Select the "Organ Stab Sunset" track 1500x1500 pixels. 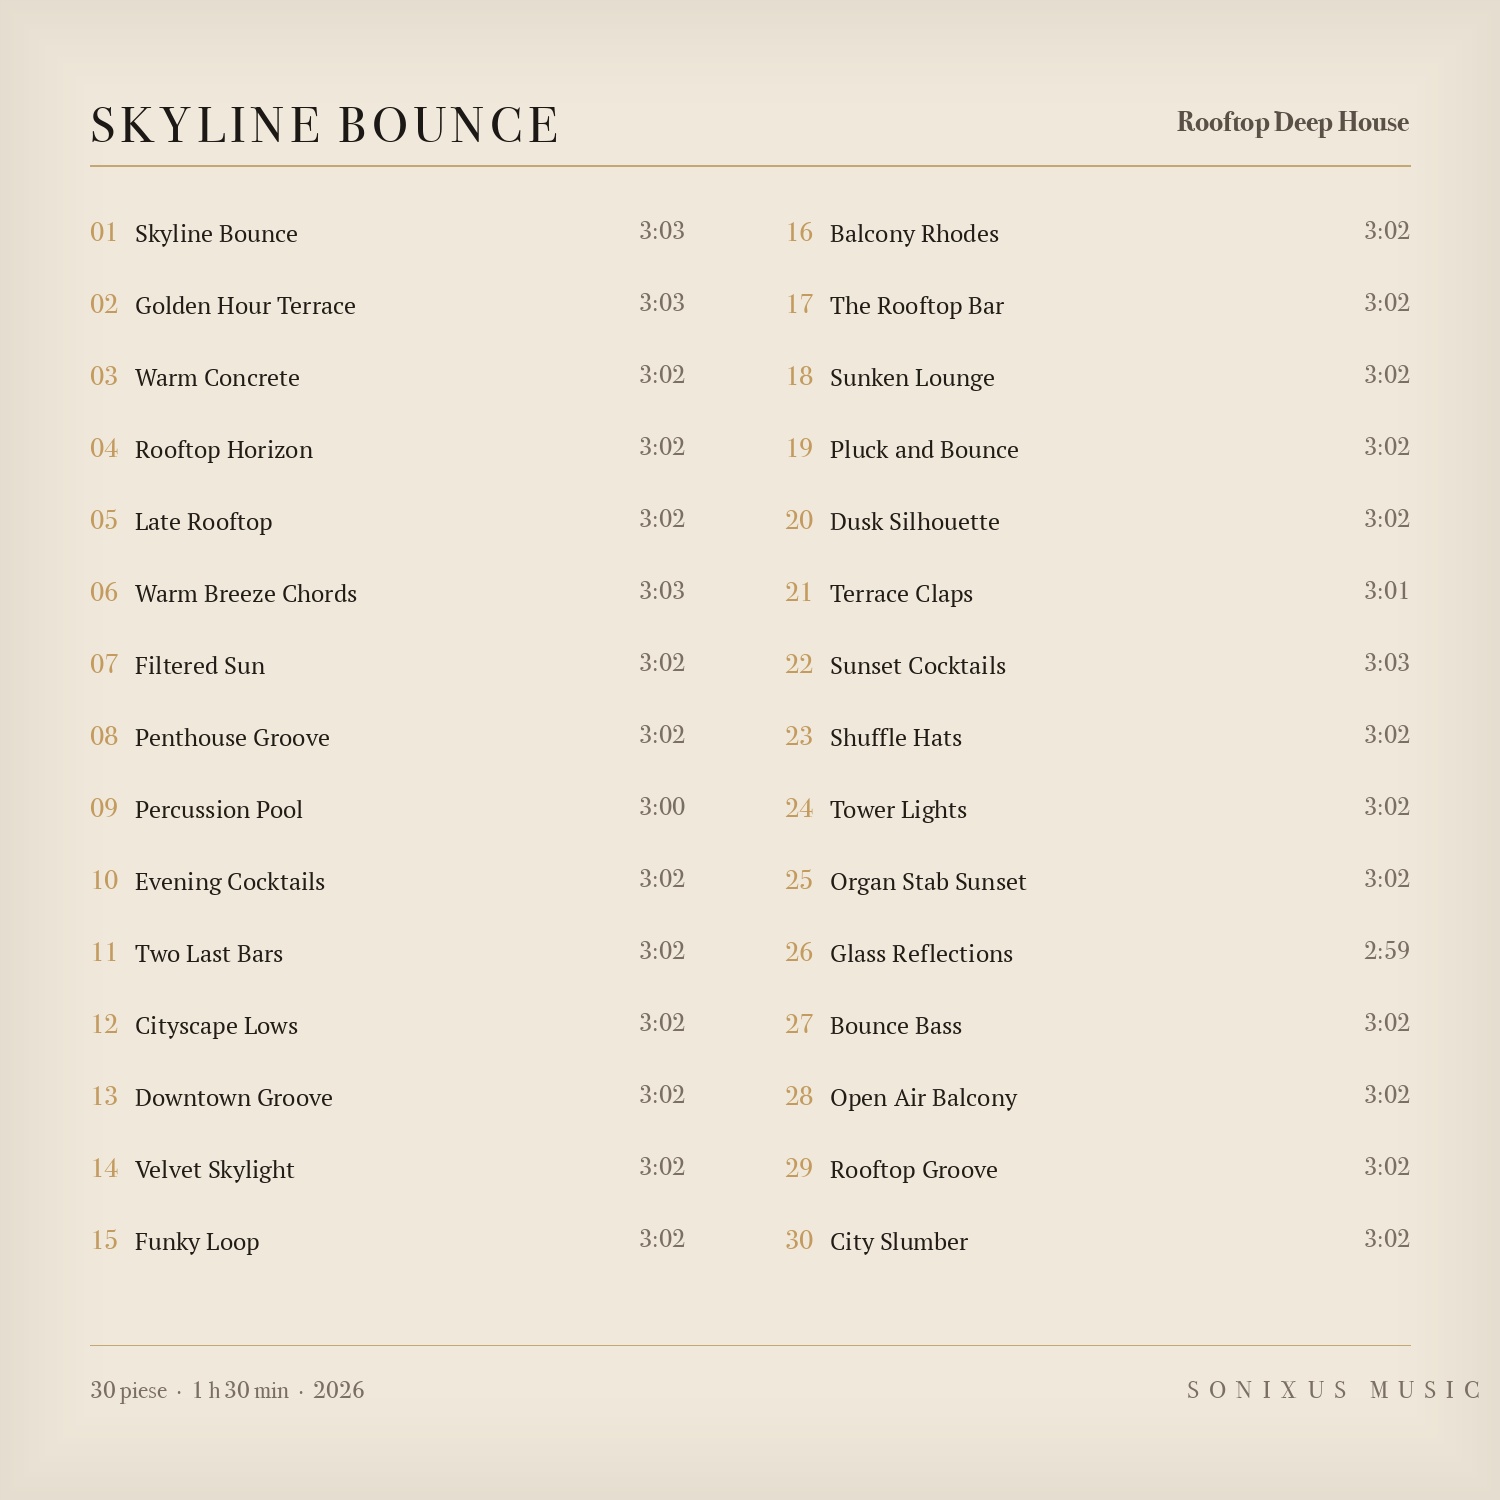[x=928, y=882]
